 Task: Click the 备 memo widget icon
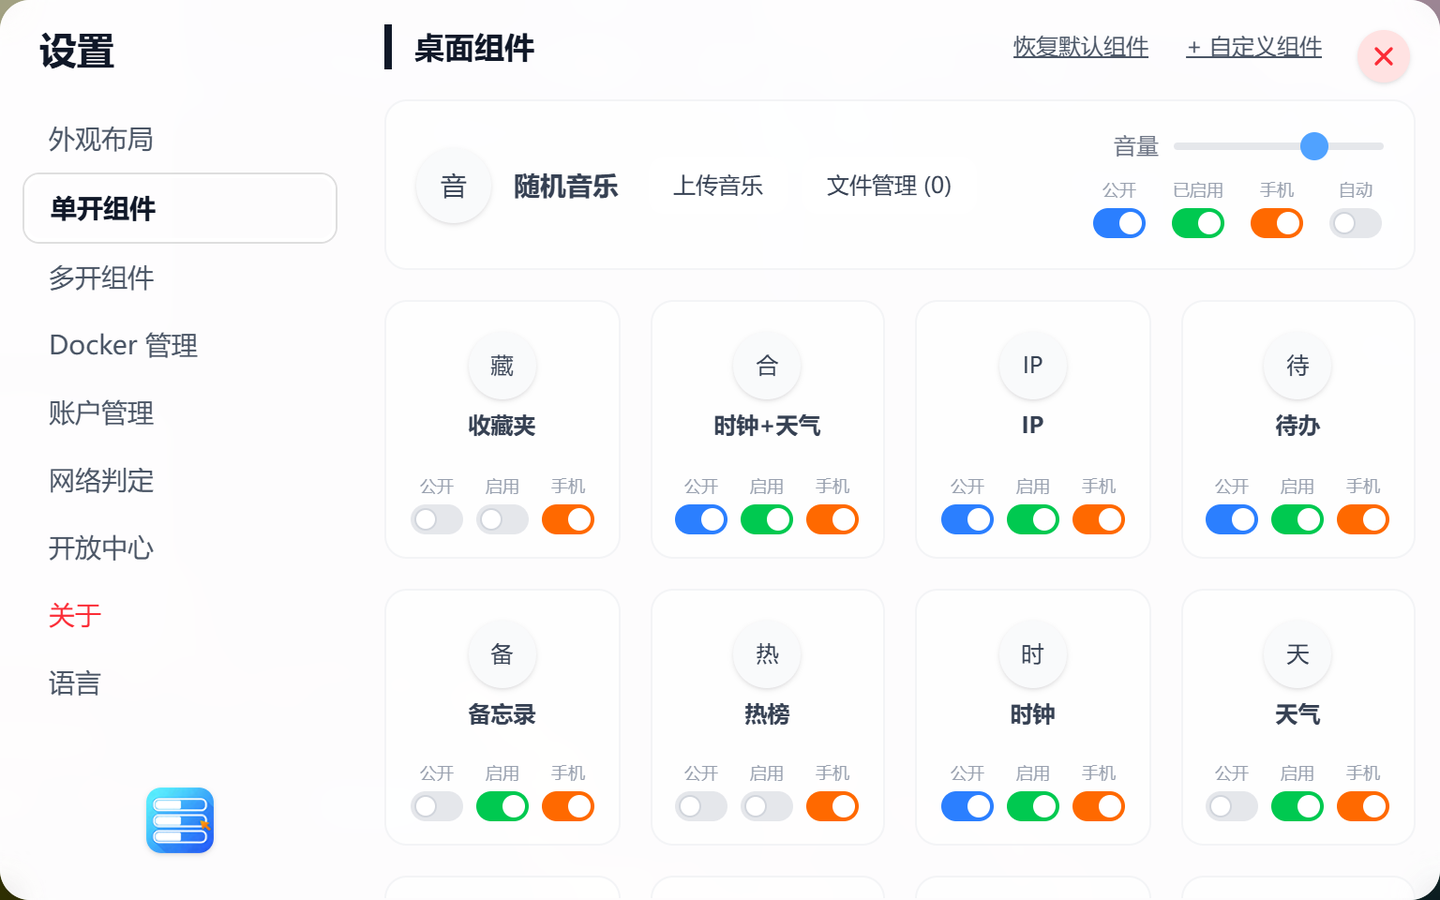pyautogui.click(x=502, y=654)
